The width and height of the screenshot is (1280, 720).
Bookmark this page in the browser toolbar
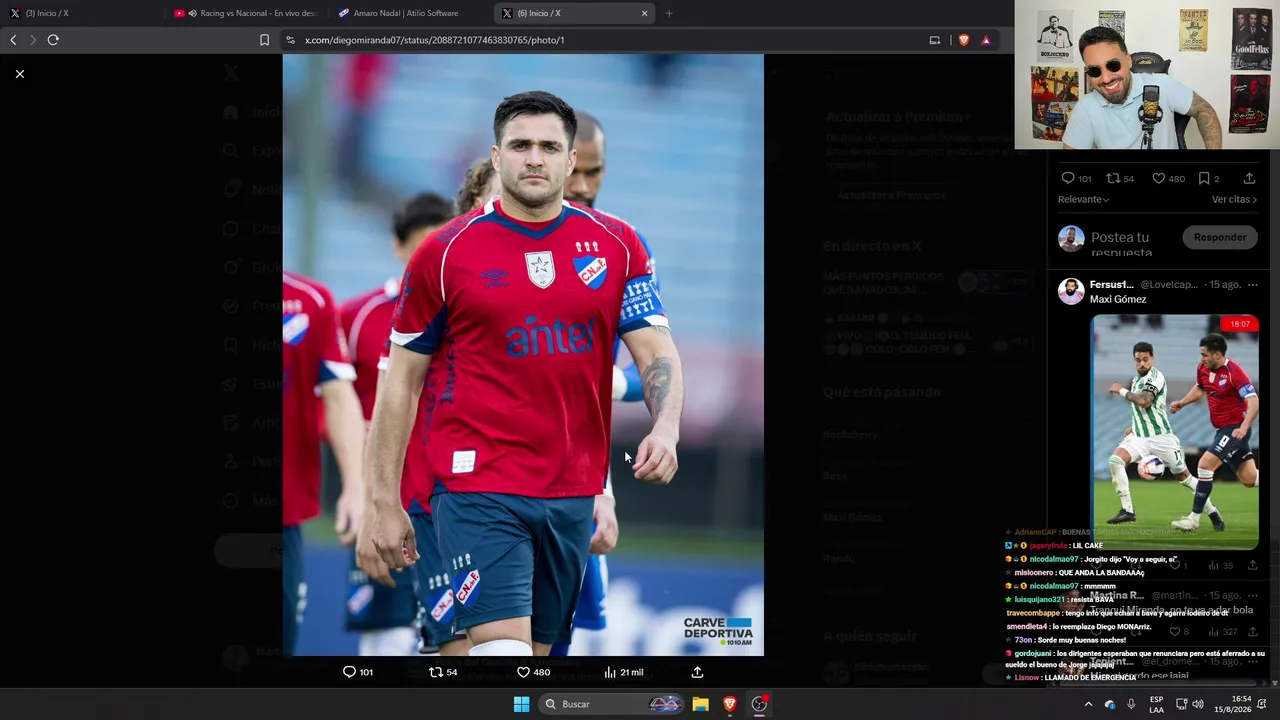click(x=264, y=40)
